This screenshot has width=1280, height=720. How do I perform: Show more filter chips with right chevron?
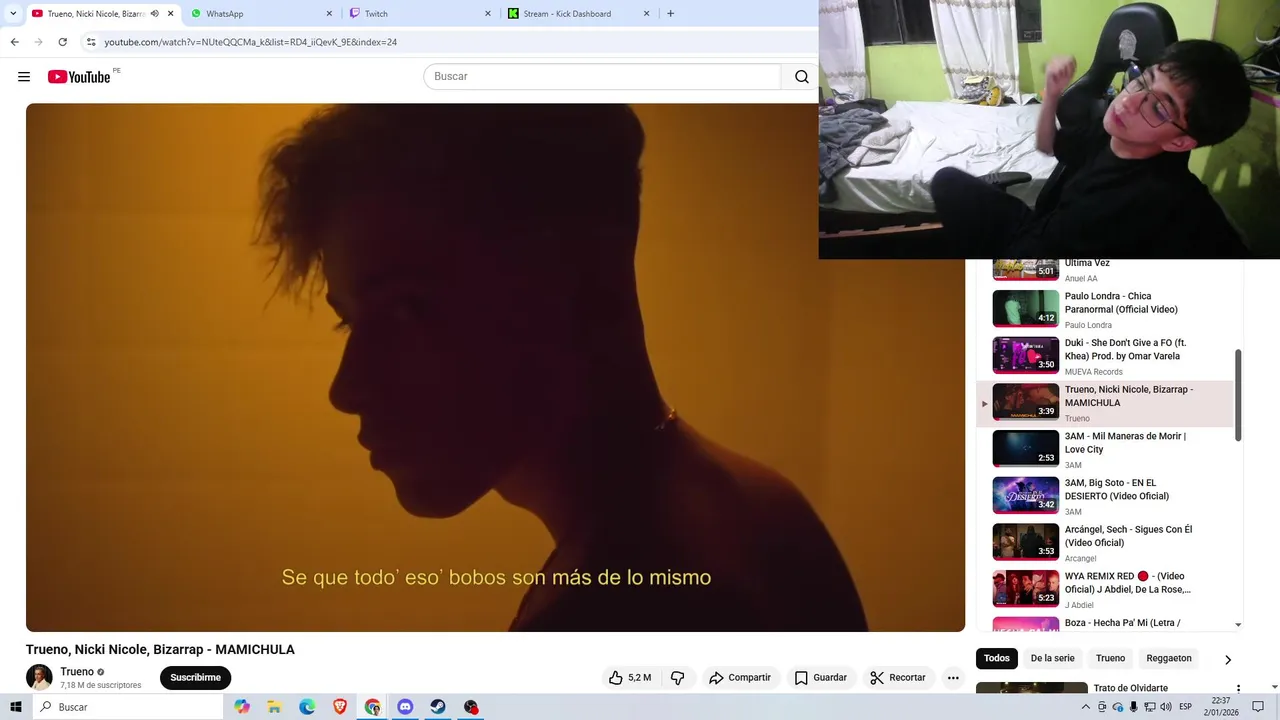pos(1228,659)
